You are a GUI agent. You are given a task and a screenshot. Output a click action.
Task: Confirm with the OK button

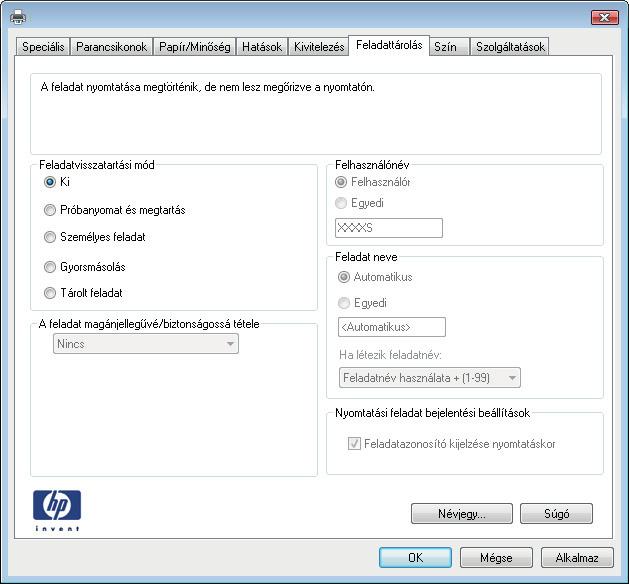click(x=415, y=558)
